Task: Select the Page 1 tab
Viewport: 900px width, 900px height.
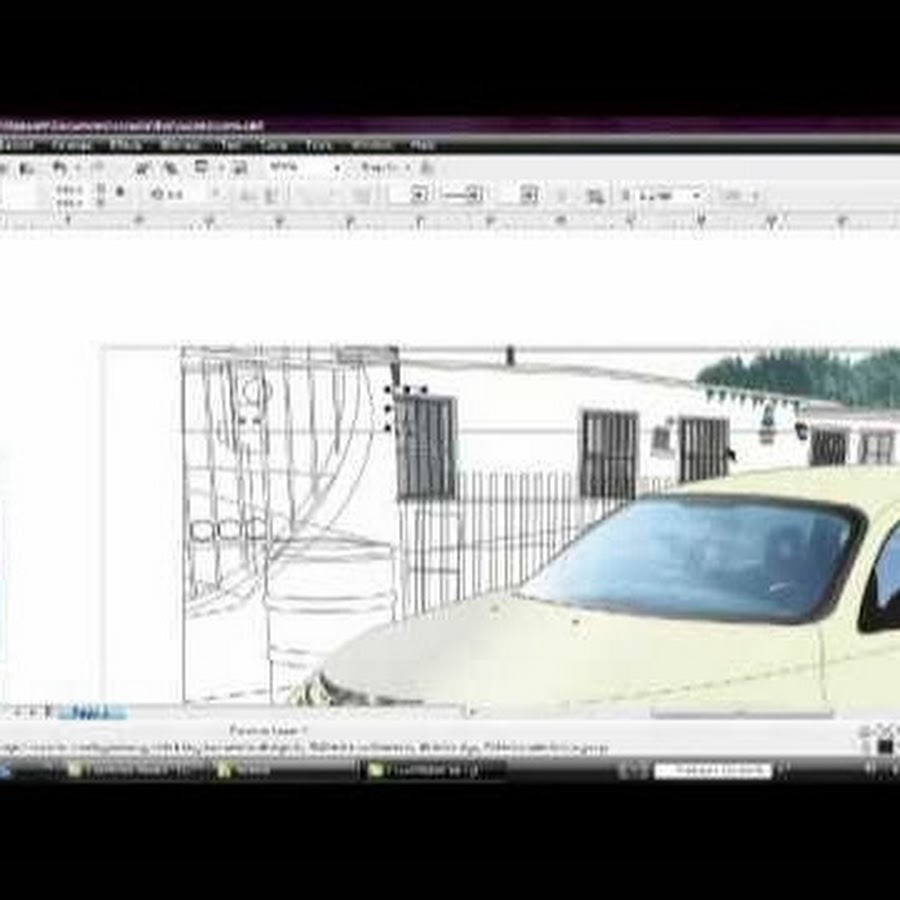Action: pos(92,713)
